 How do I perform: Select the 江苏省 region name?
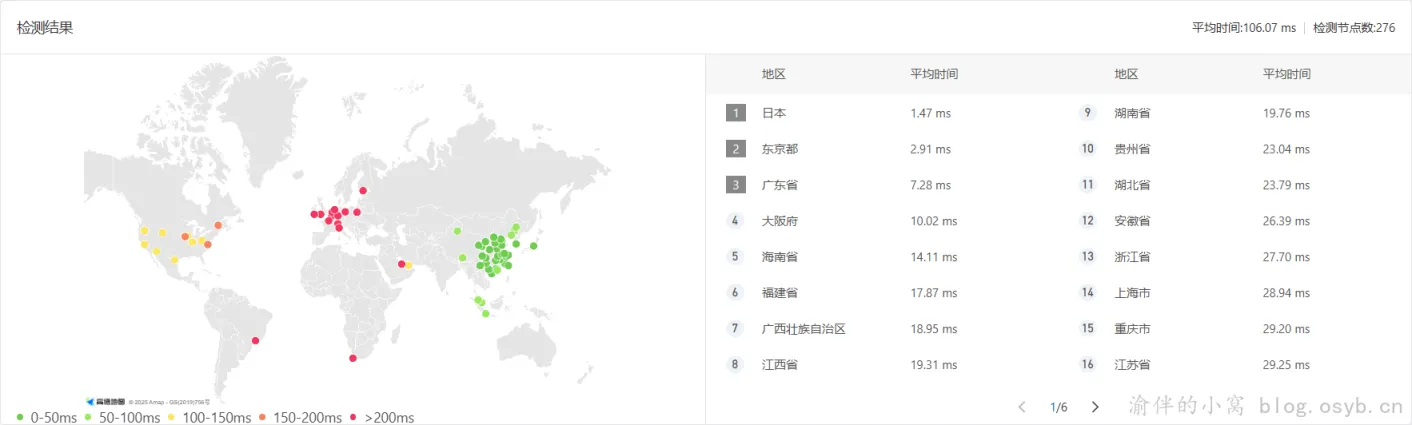click(1133, 365)
